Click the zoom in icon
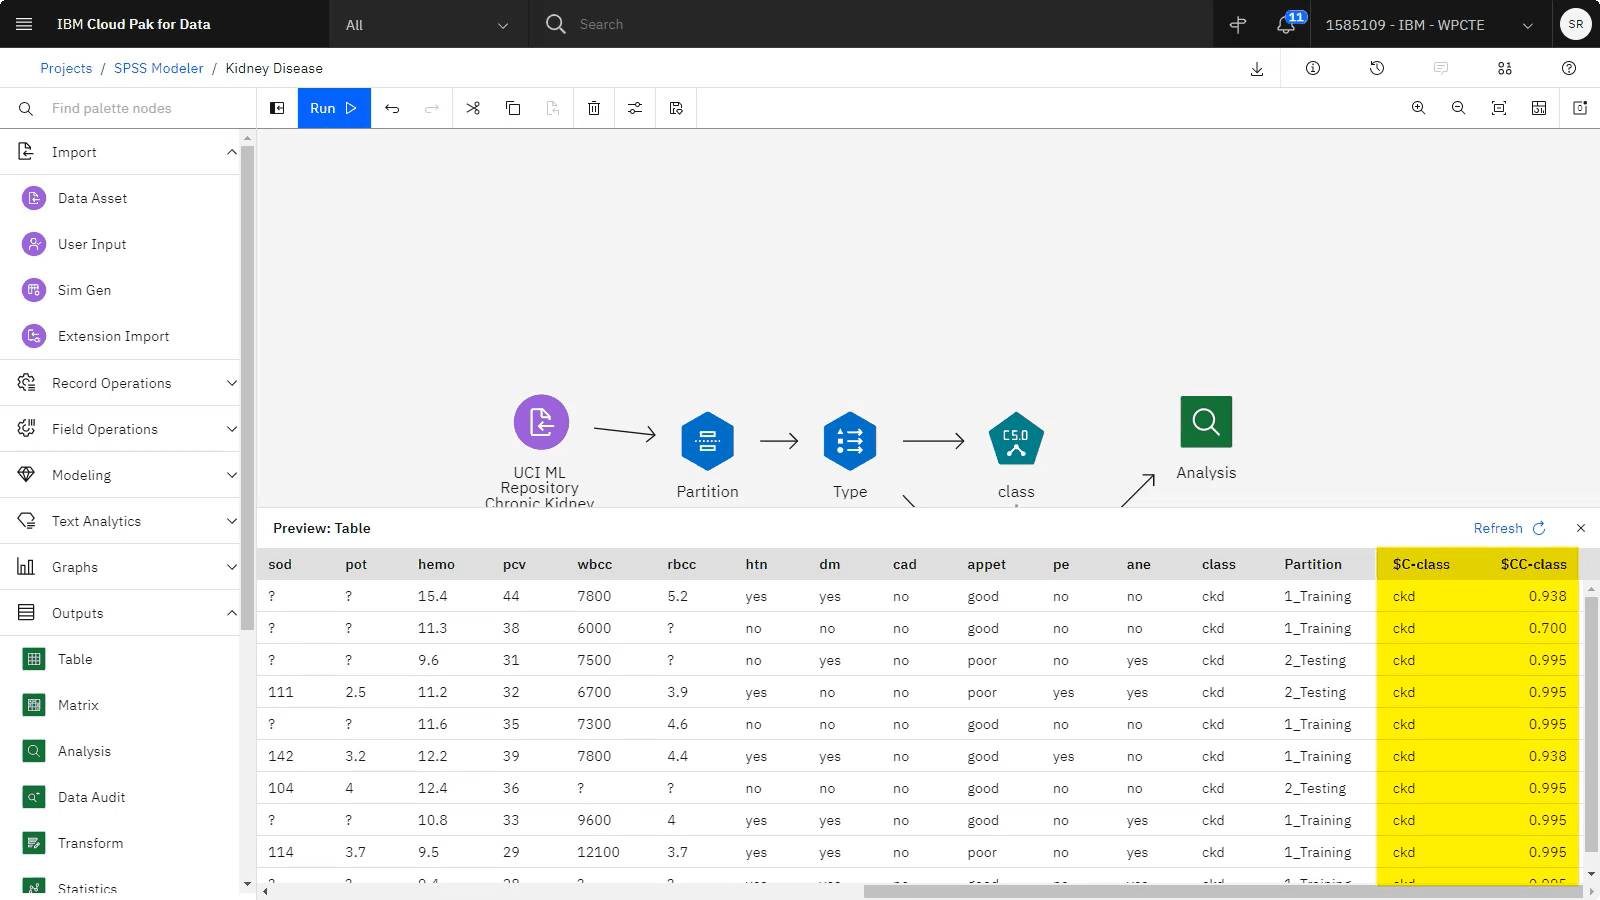 [x=1418, y=108]
